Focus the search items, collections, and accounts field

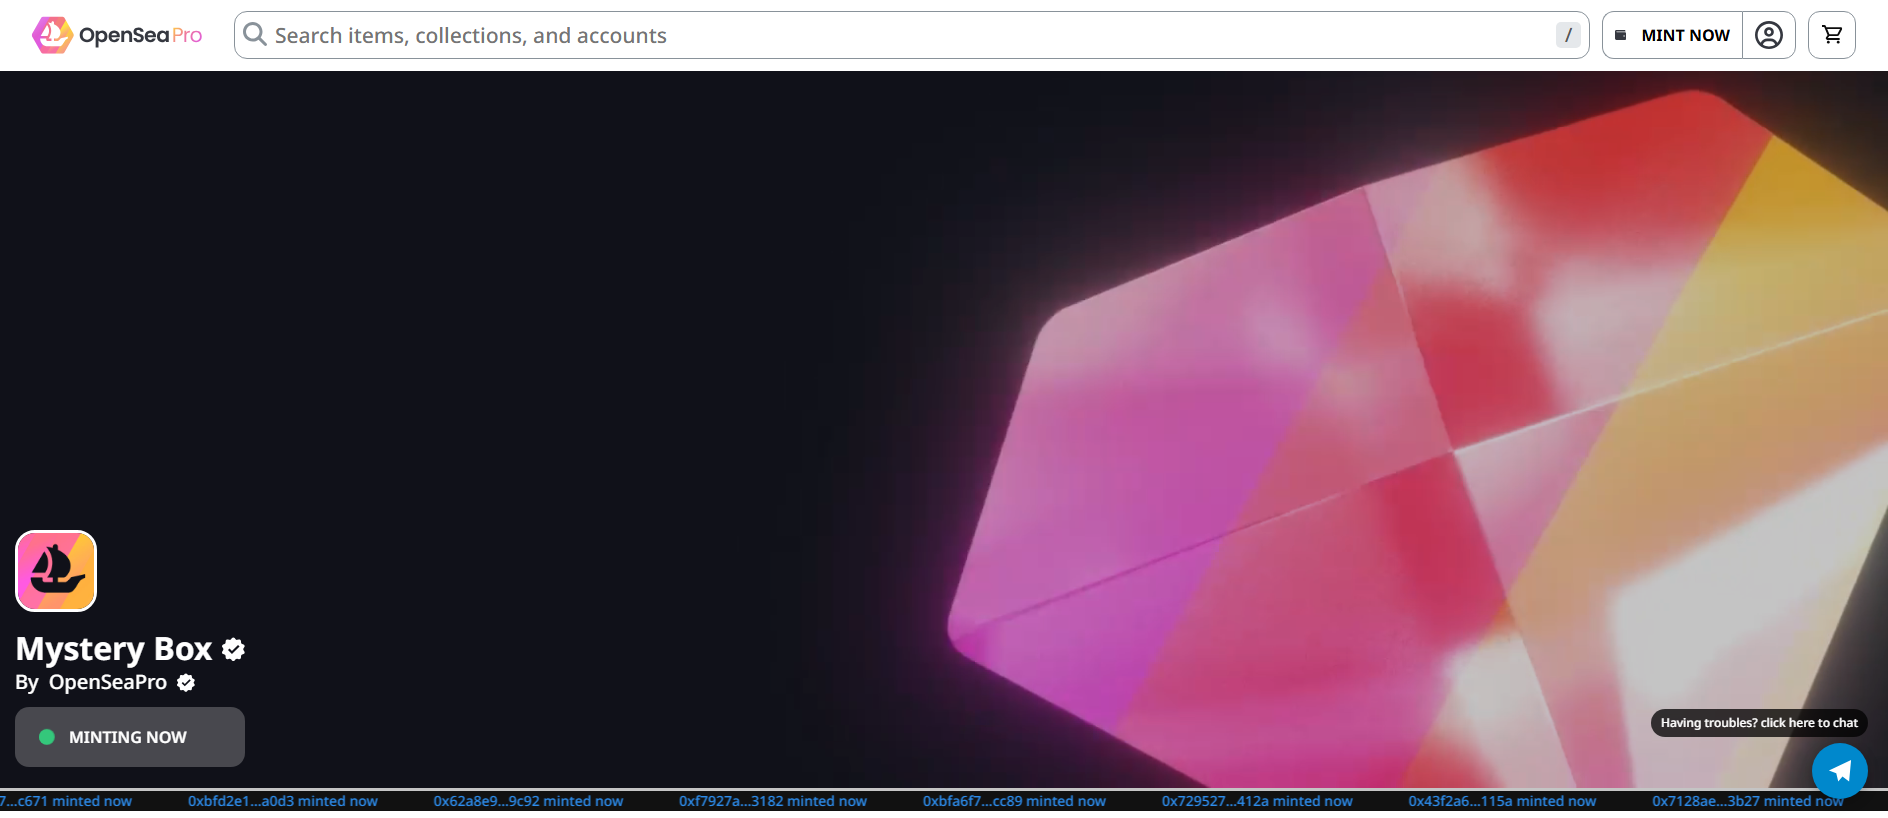point(911,35)
